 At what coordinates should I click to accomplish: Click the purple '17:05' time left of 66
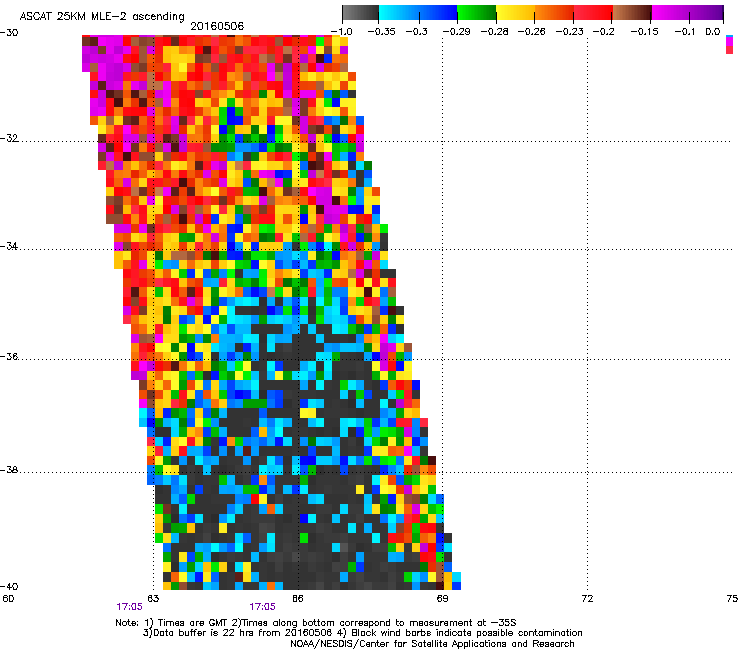point(262,607)
